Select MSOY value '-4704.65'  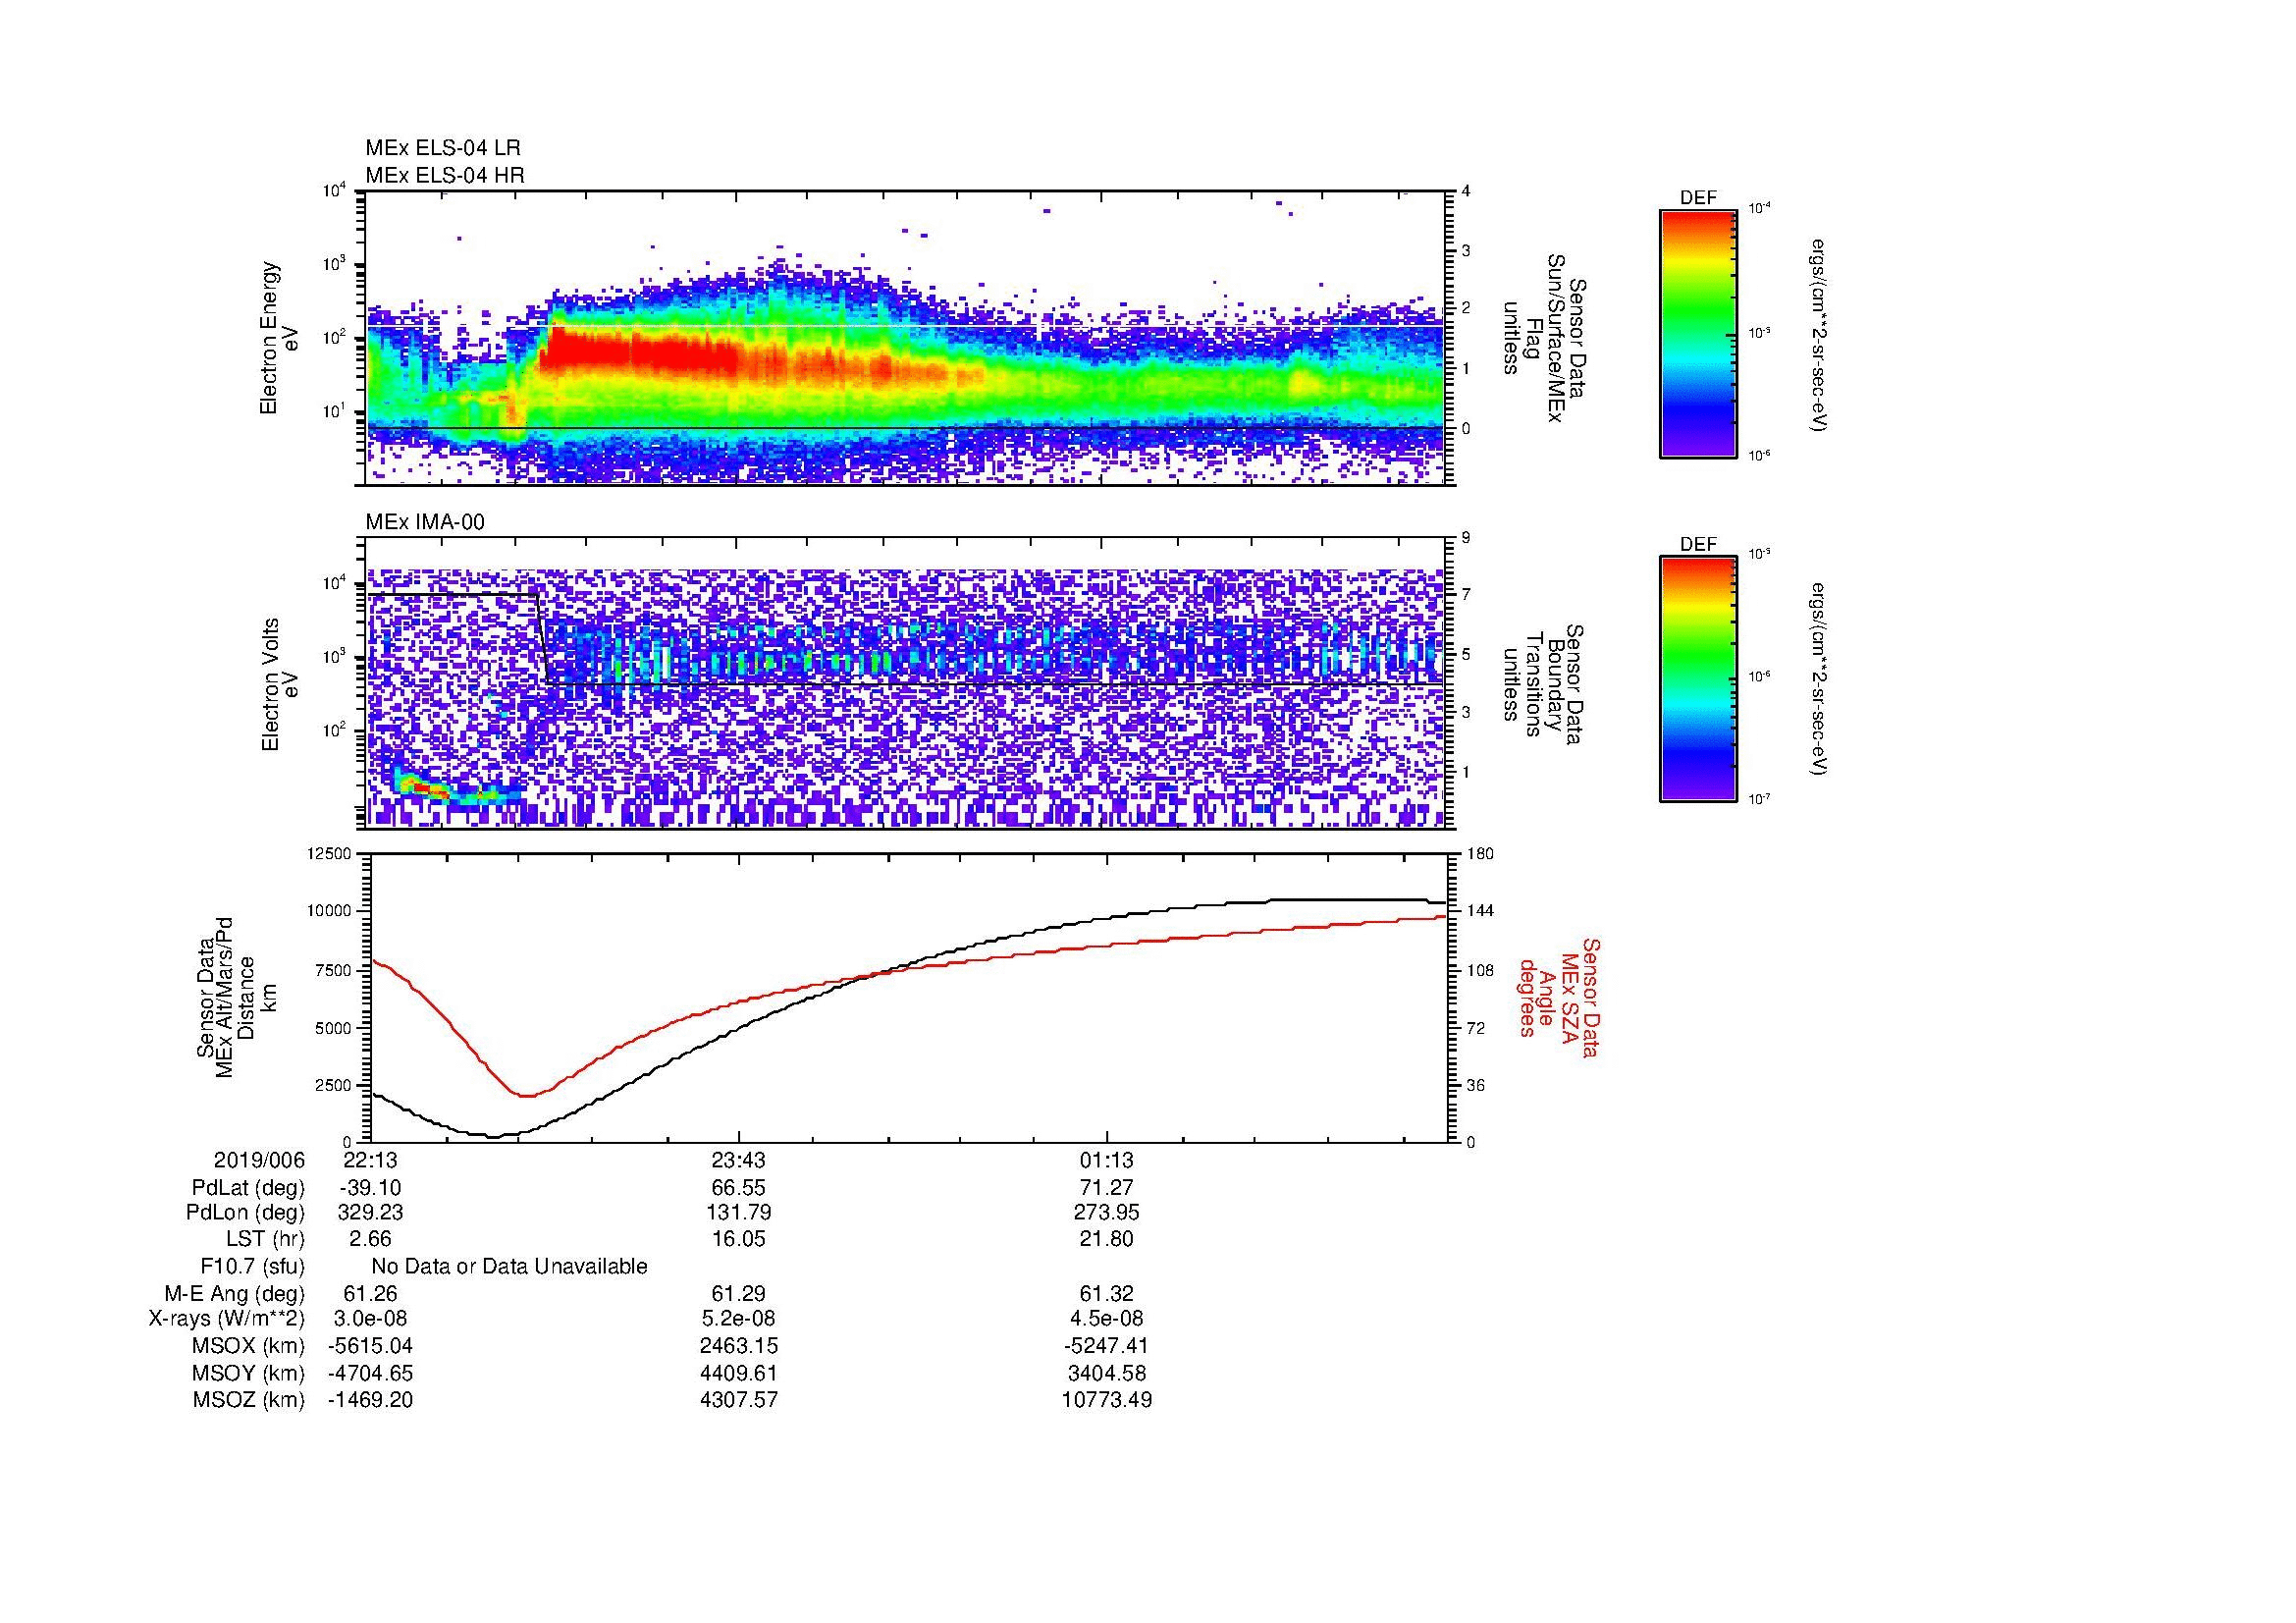coord(370,1374)
